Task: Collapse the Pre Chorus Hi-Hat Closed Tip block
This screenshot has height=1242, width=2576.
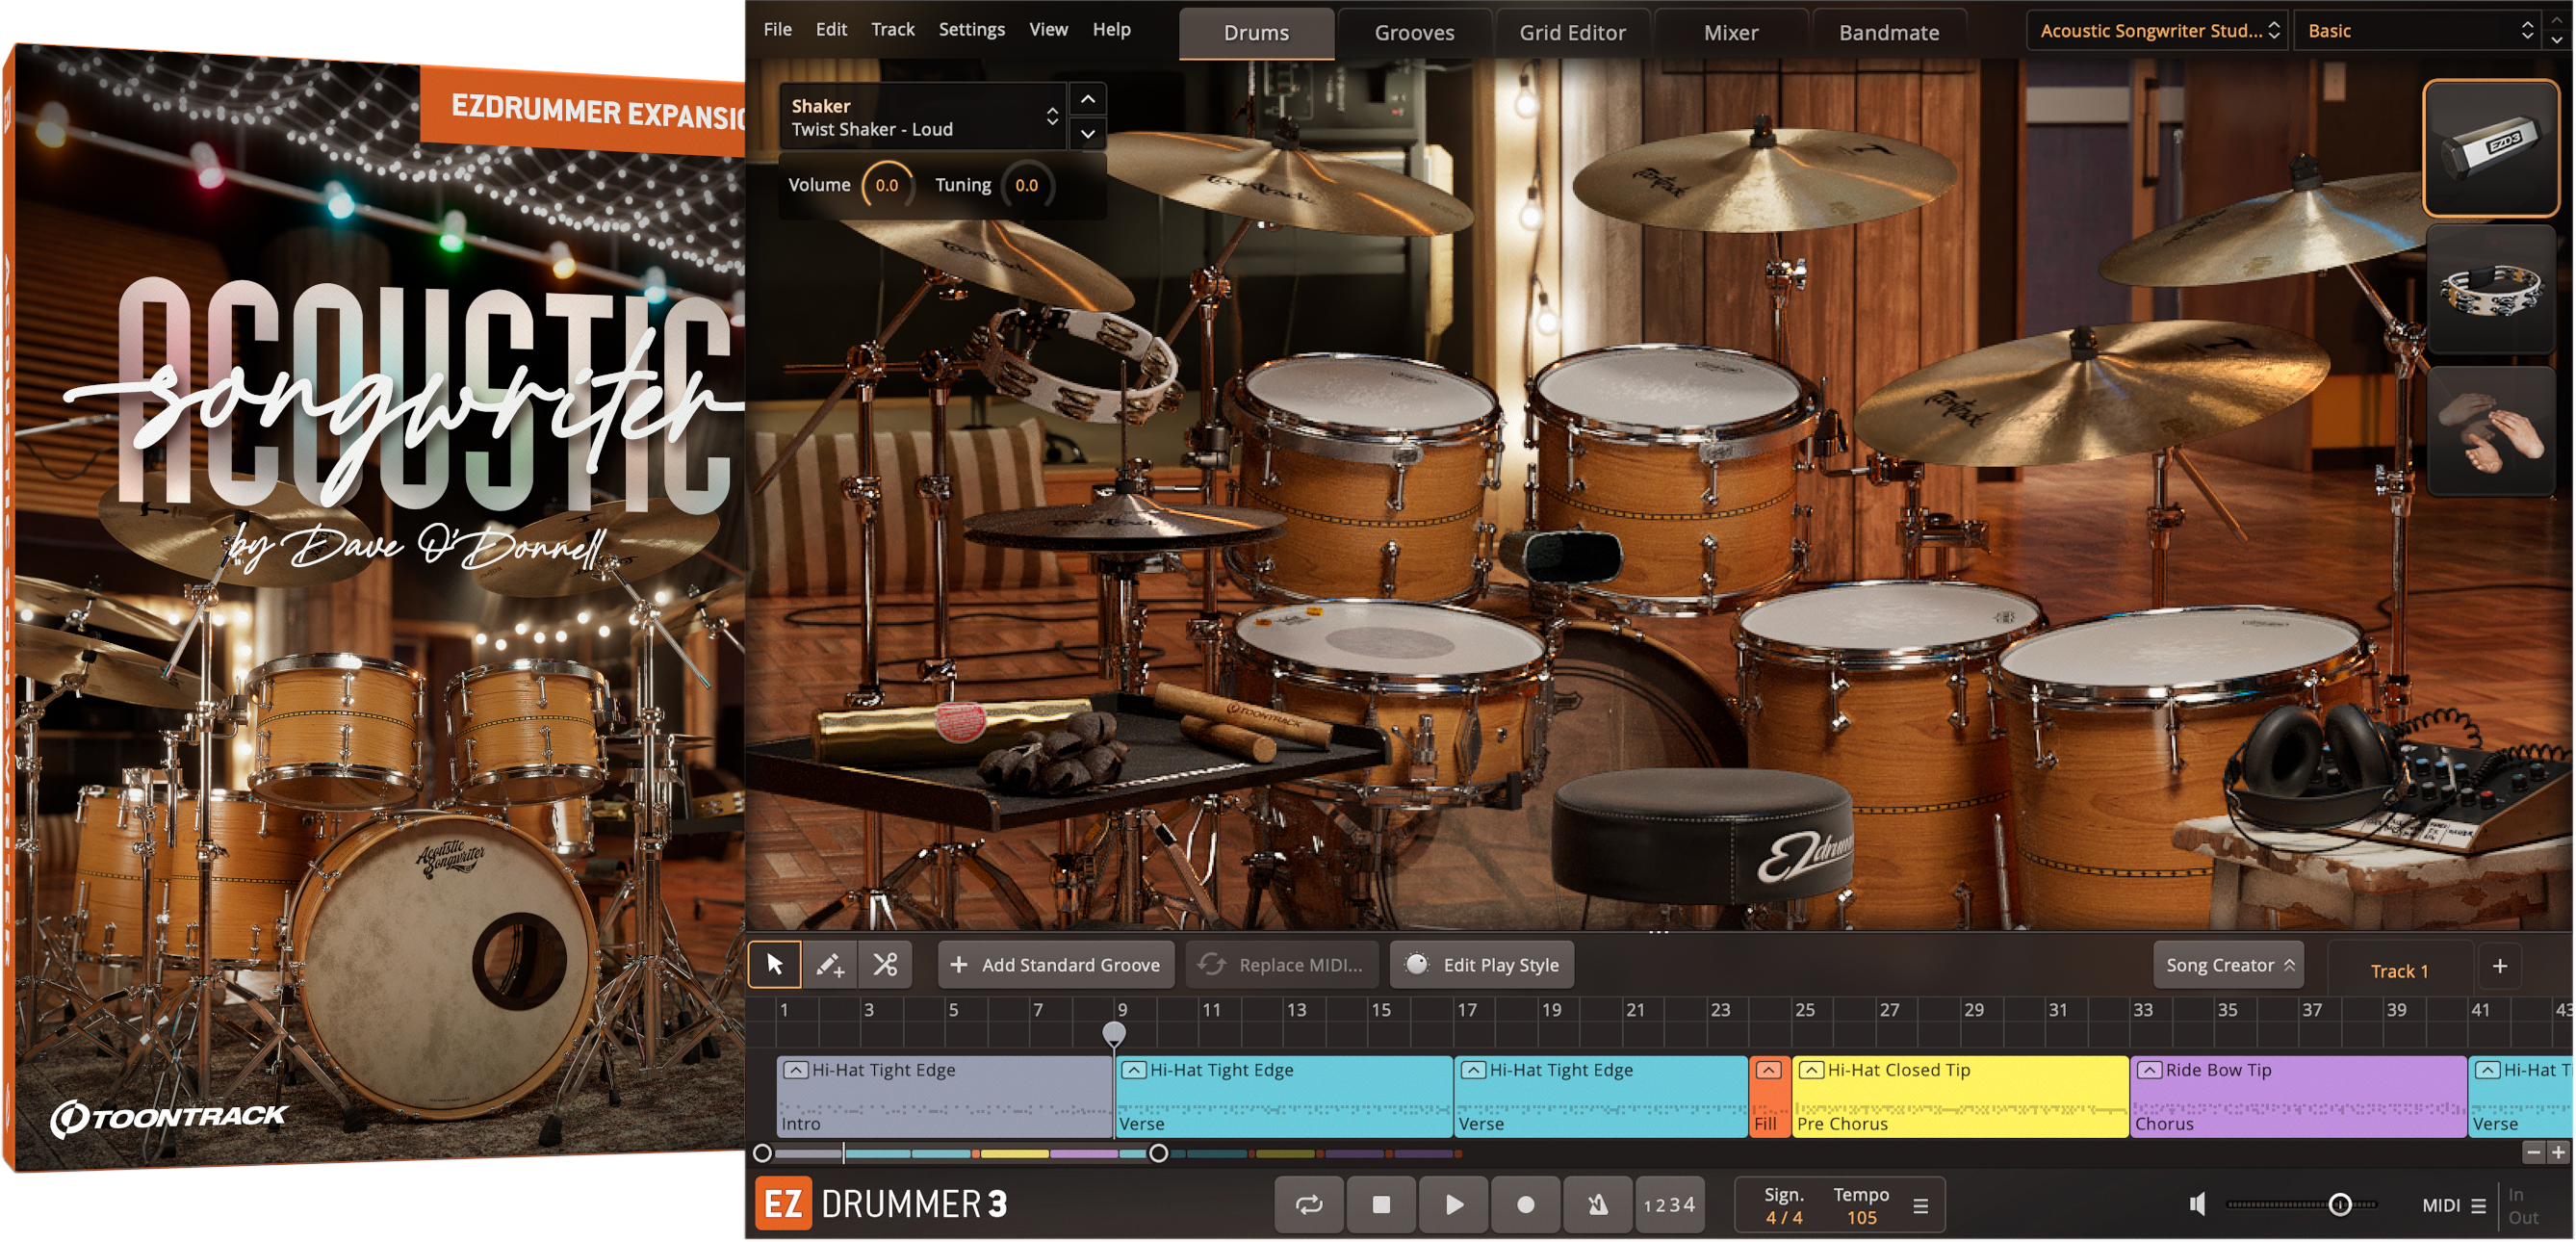Action: pos(1811,1070)
